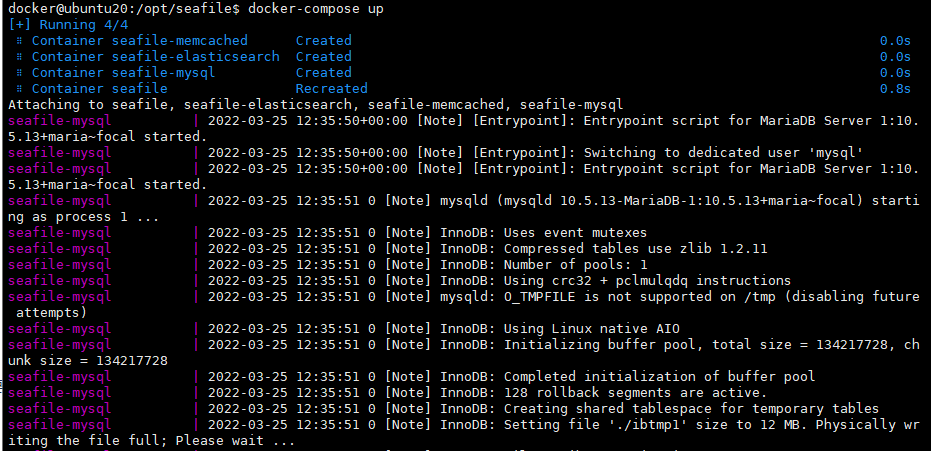The height and width of the screenshot is (451, 931).
Task: Click the Attaching to seafile line
Action: coord(315,105)
